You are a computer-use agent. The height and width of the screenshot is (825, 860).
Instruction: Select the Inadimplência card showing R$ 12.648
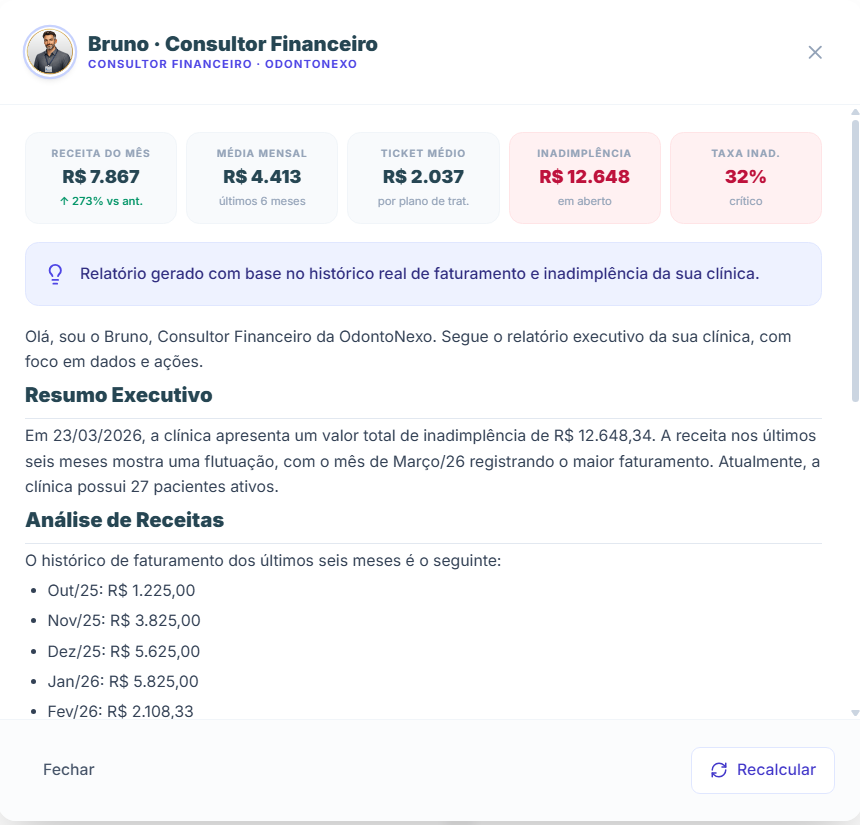(584, 178)
